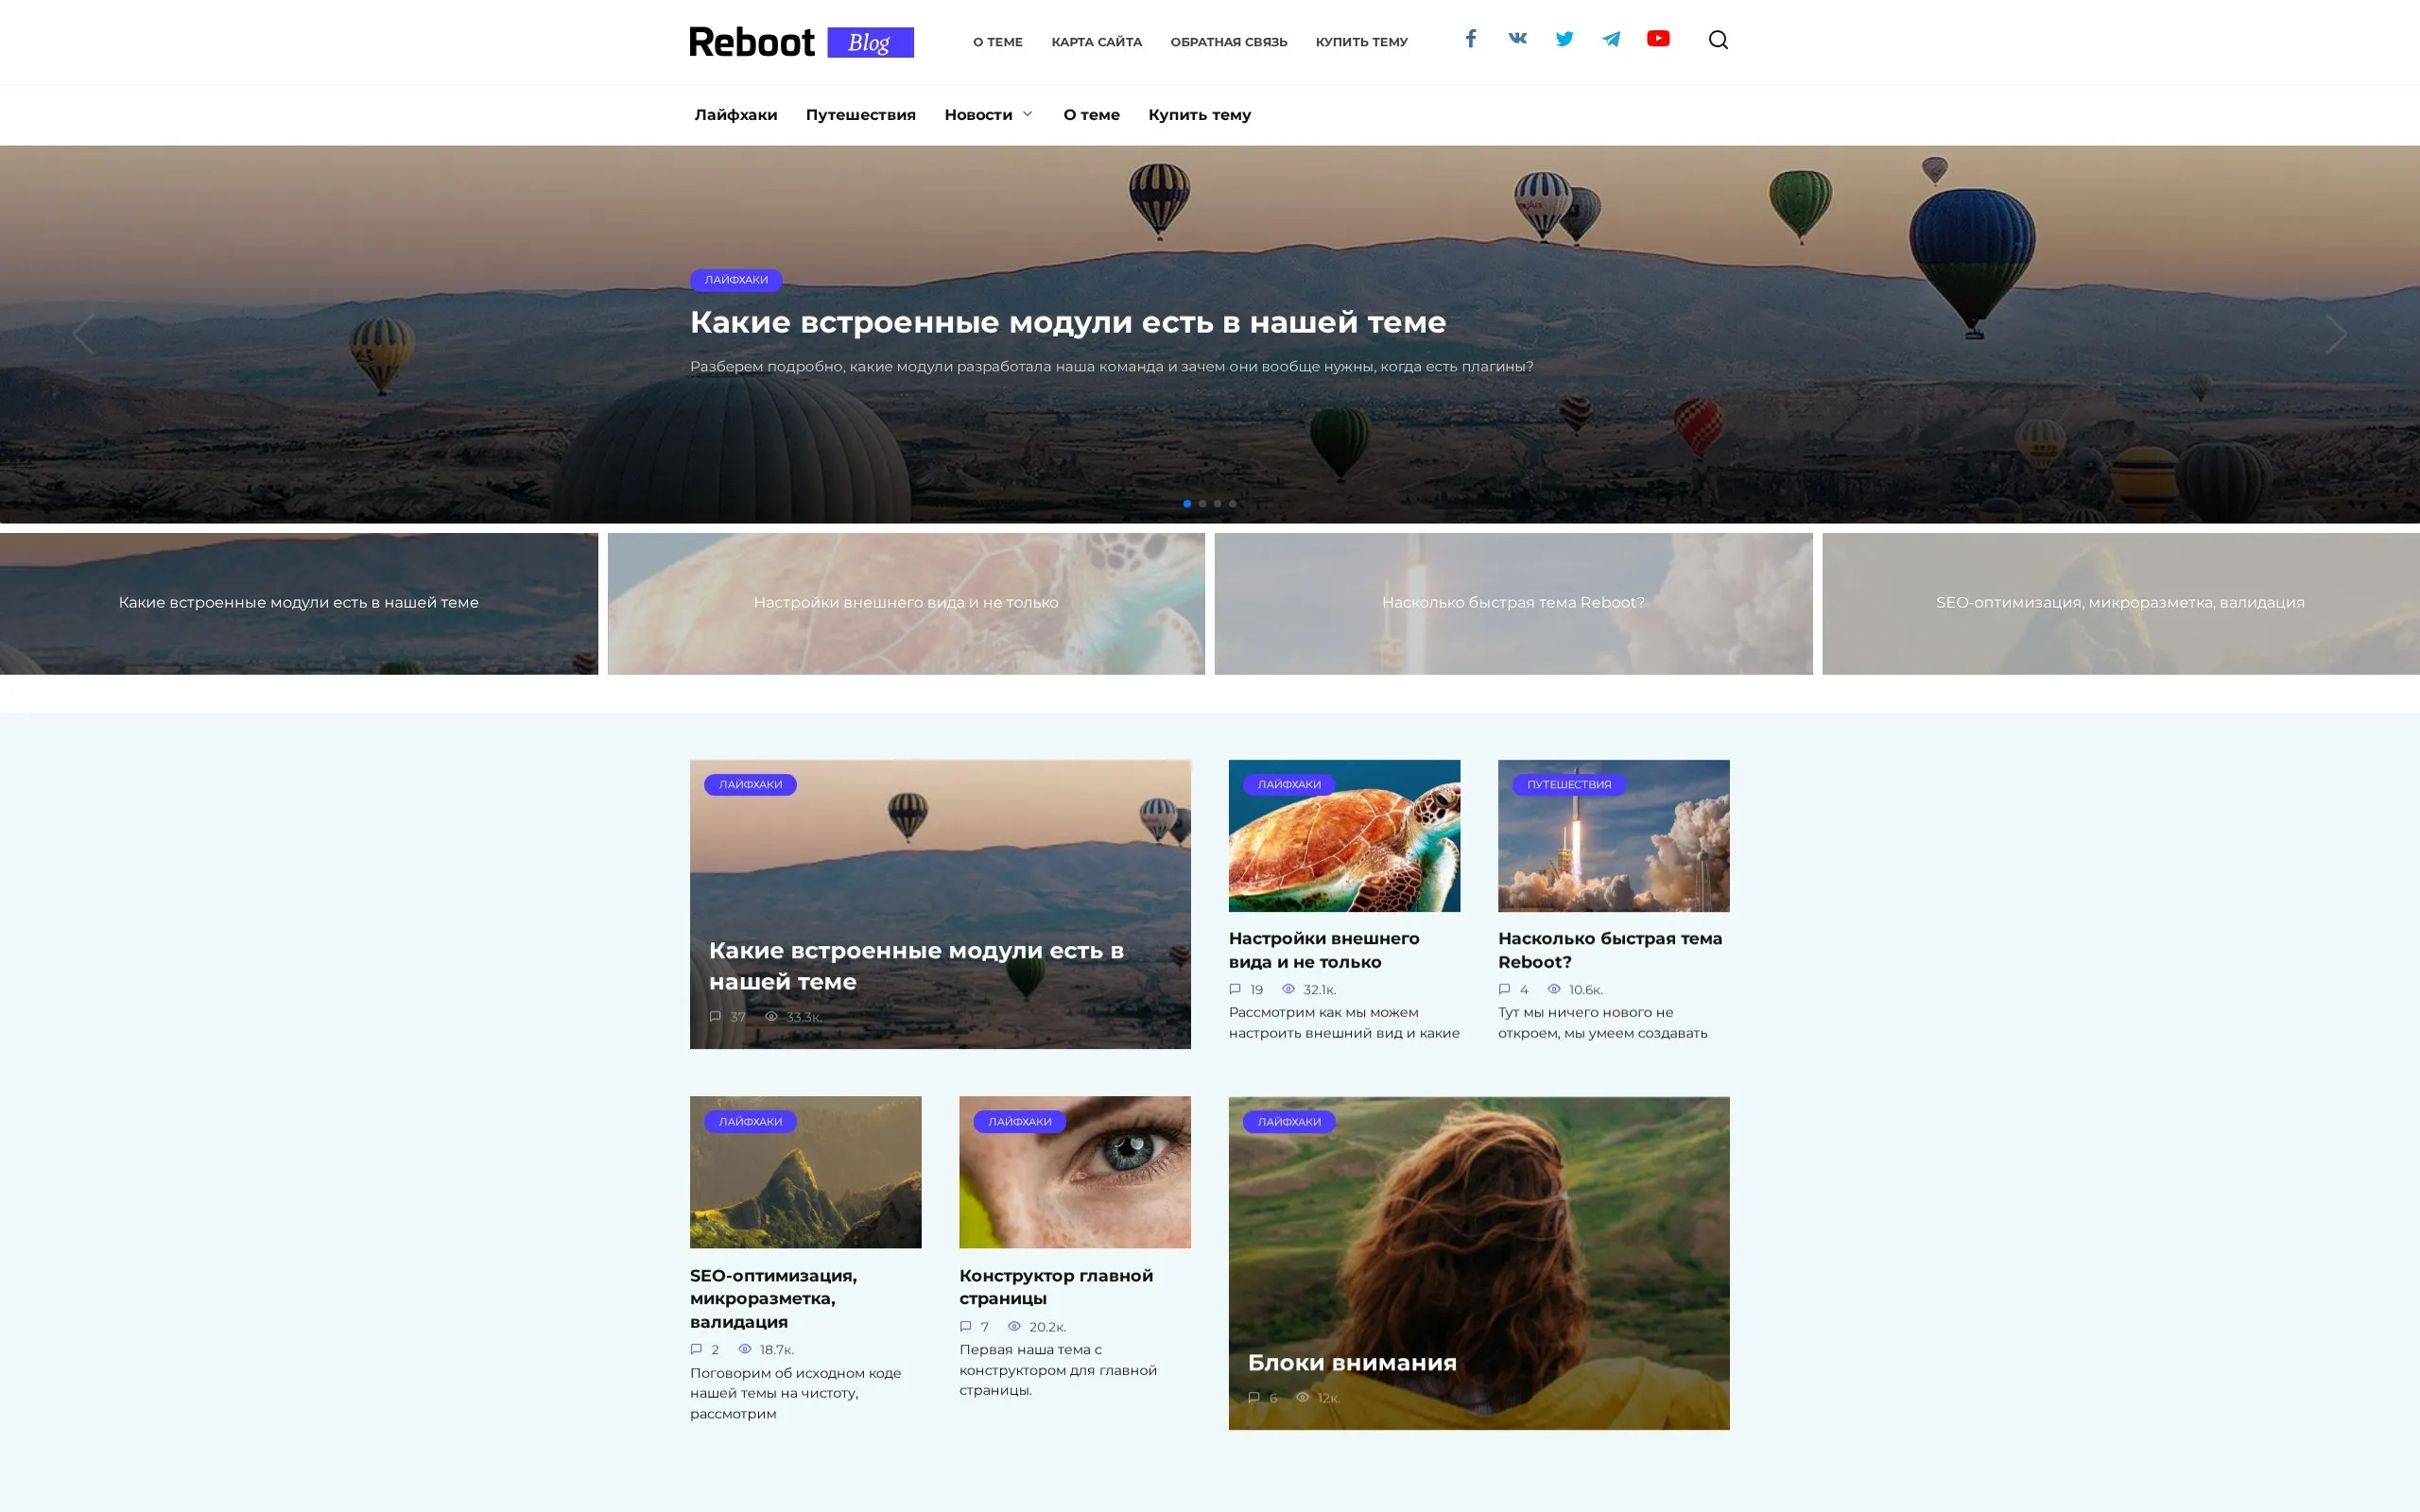Image resolution: width=2420 pixels, height=1512 pixels.
Task: Open the Telegram social icon
Action: (x=1611, y=39)
